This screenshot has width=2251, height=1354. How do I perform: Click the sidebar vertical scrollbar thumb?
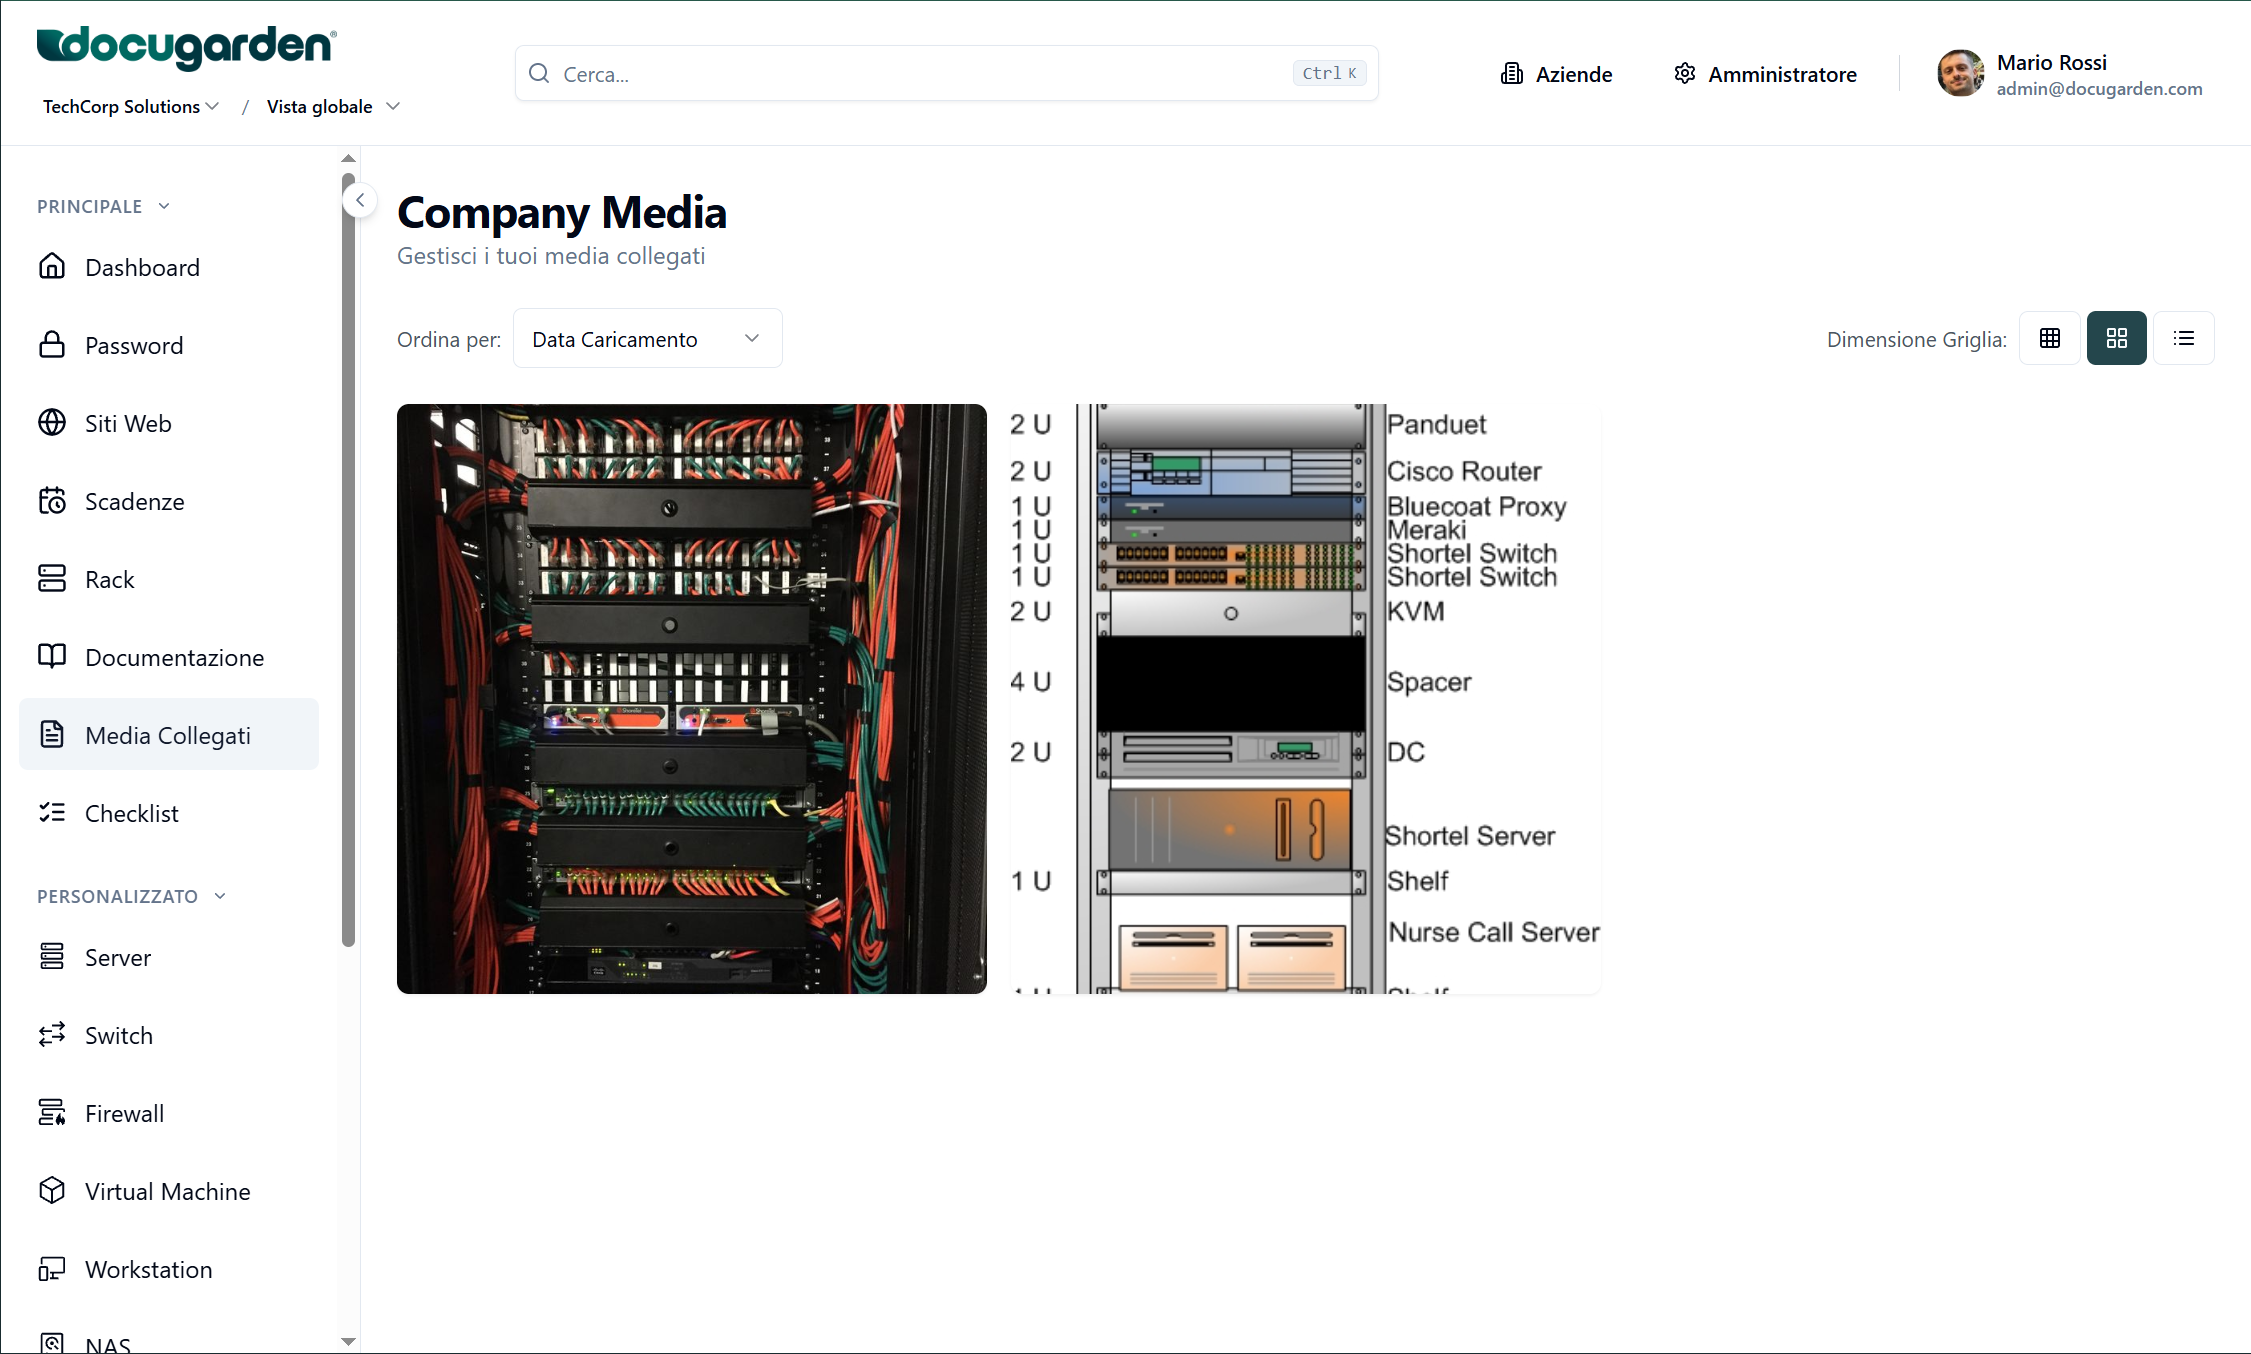coord(348,560)
